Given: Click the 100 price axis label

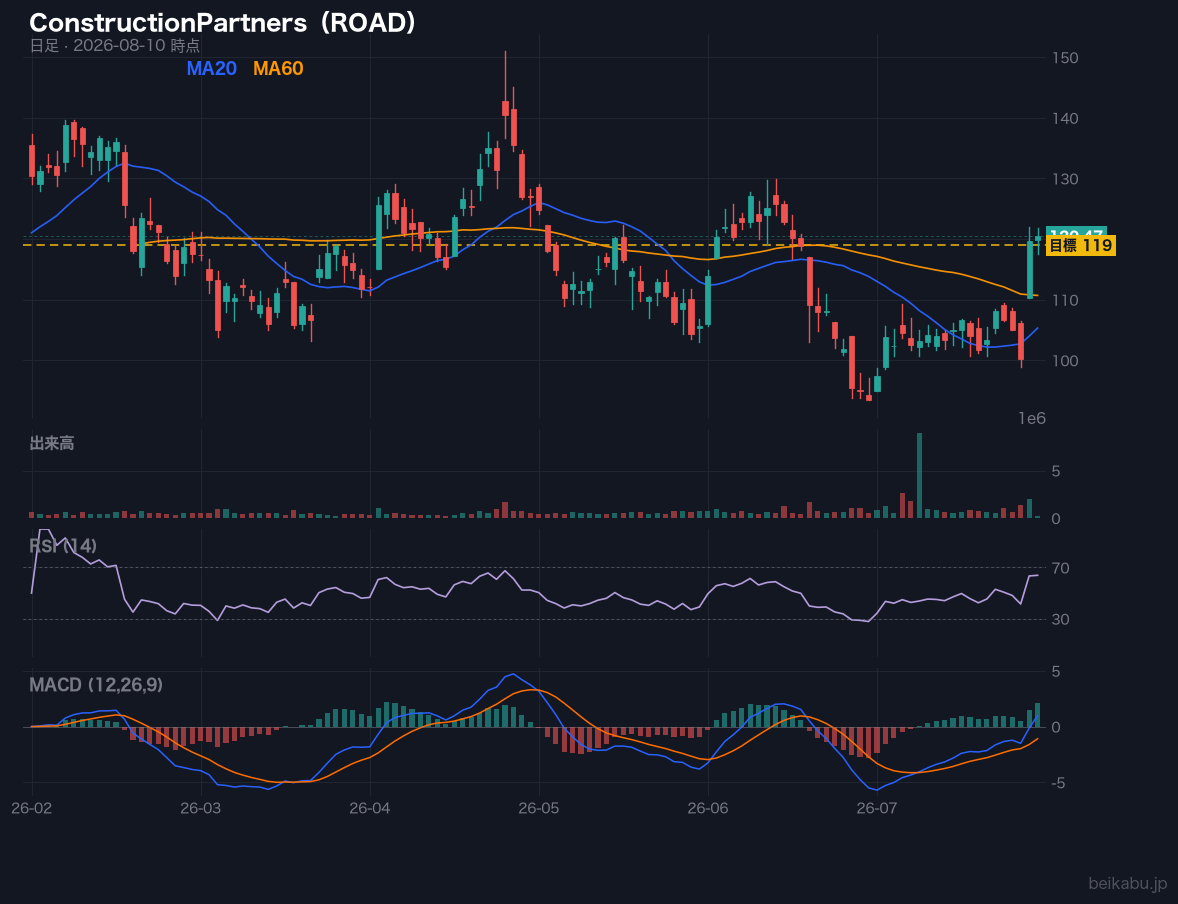Looking at the screenshot, I should 1065,361.
